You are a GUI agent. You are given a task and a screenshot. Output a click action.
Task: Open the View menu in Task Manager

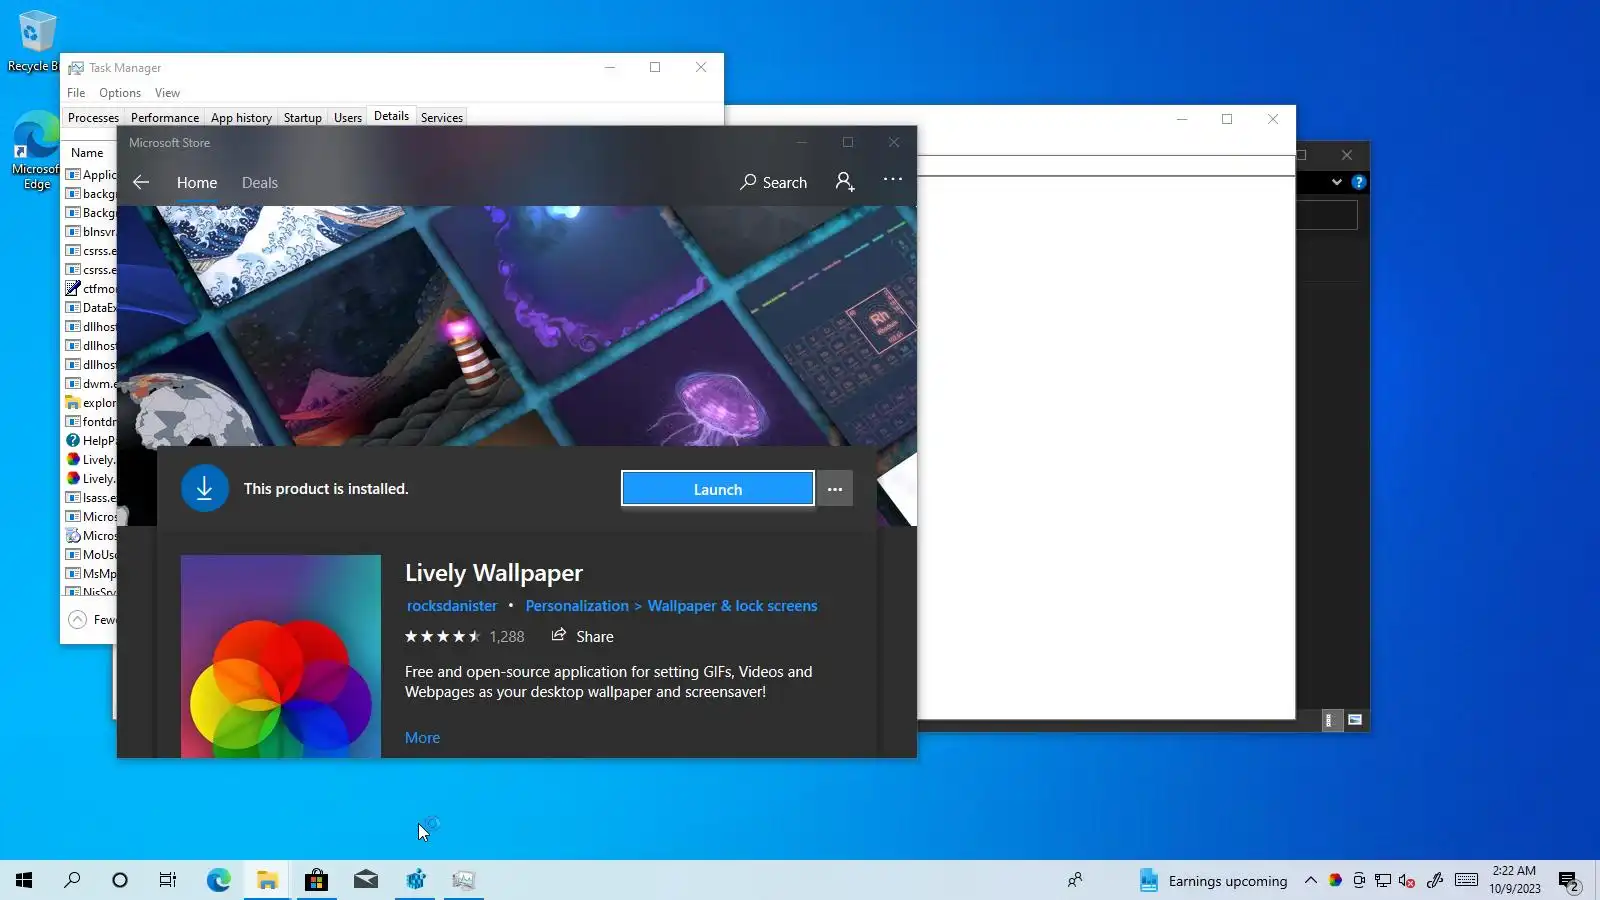[168, 93]
